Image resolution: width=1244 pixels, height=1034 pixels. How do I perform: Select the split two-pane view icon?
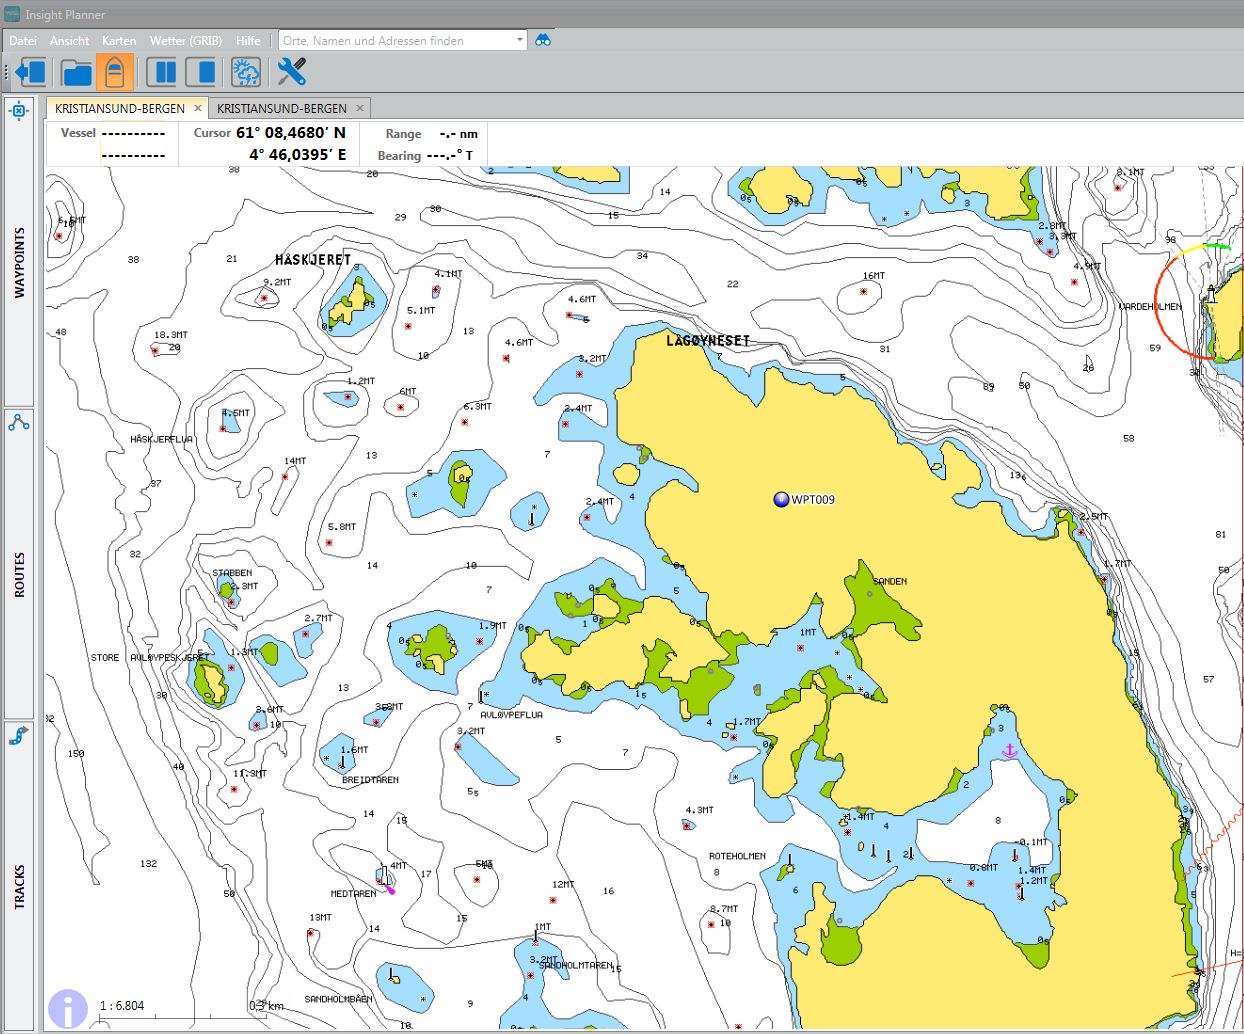click(162, 72)
